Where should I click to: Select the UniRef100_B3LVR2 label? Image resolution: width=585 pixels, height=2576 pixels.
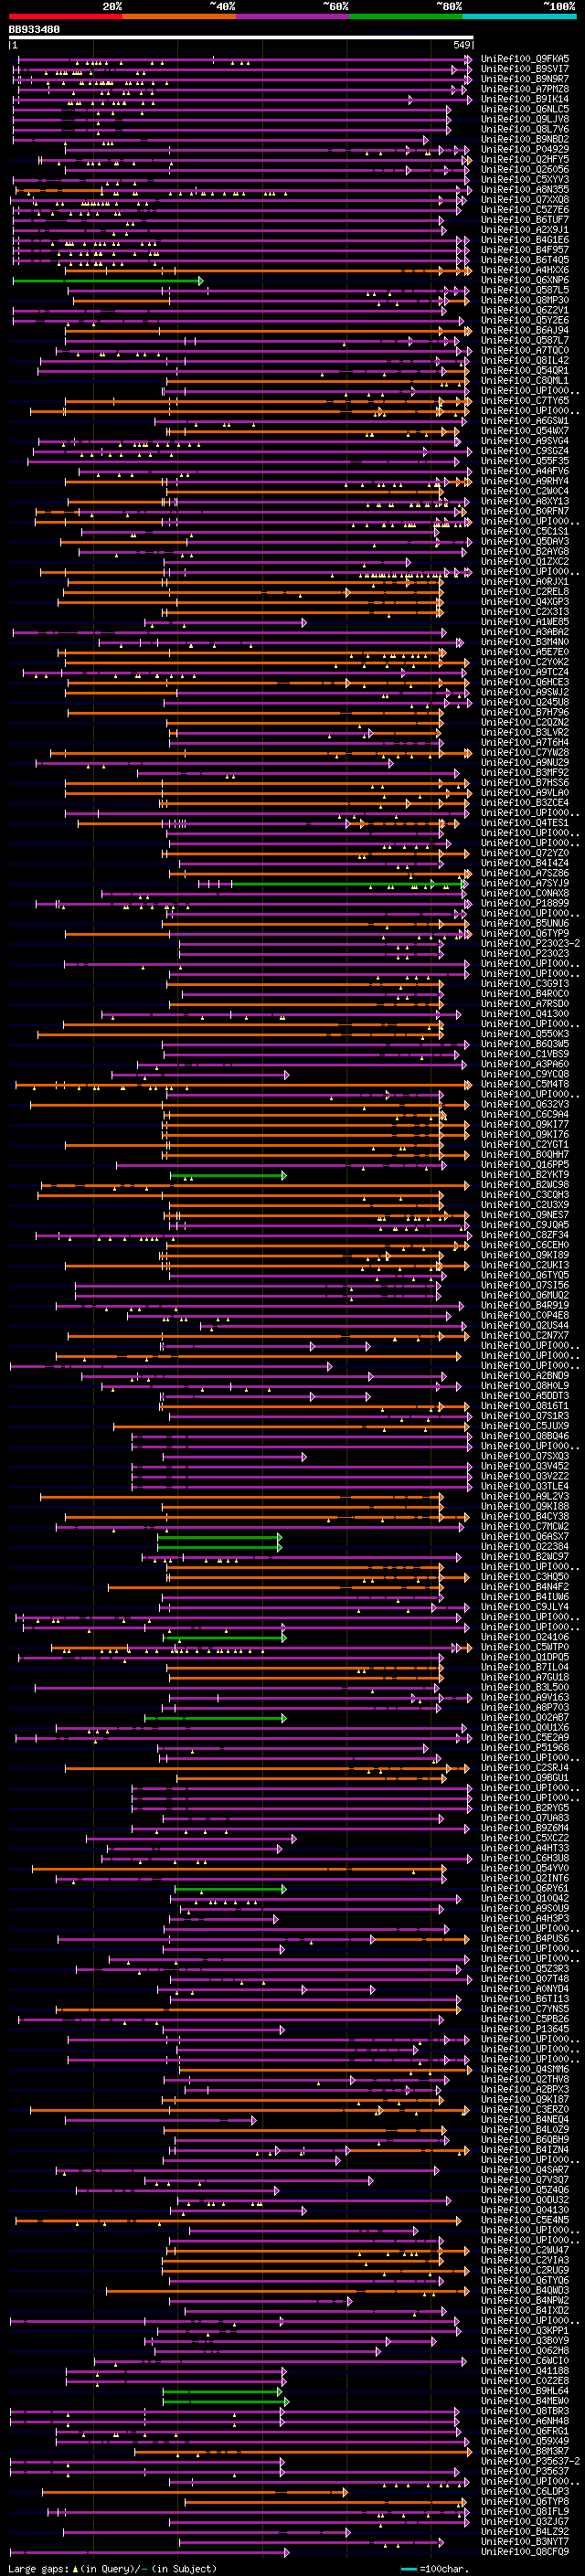[x=525, y=733]
